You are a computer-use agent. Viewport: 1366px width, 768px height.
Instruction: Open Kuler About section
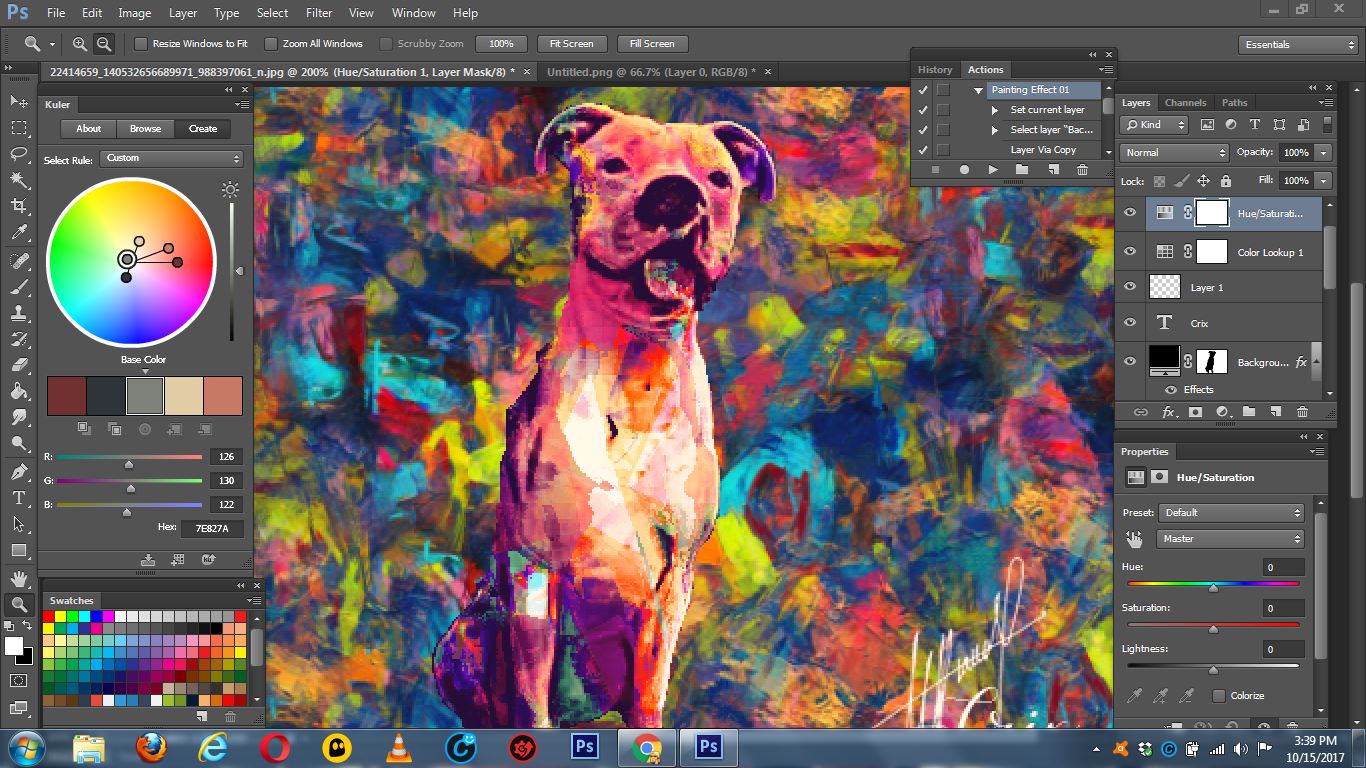(x=89, y=128)
